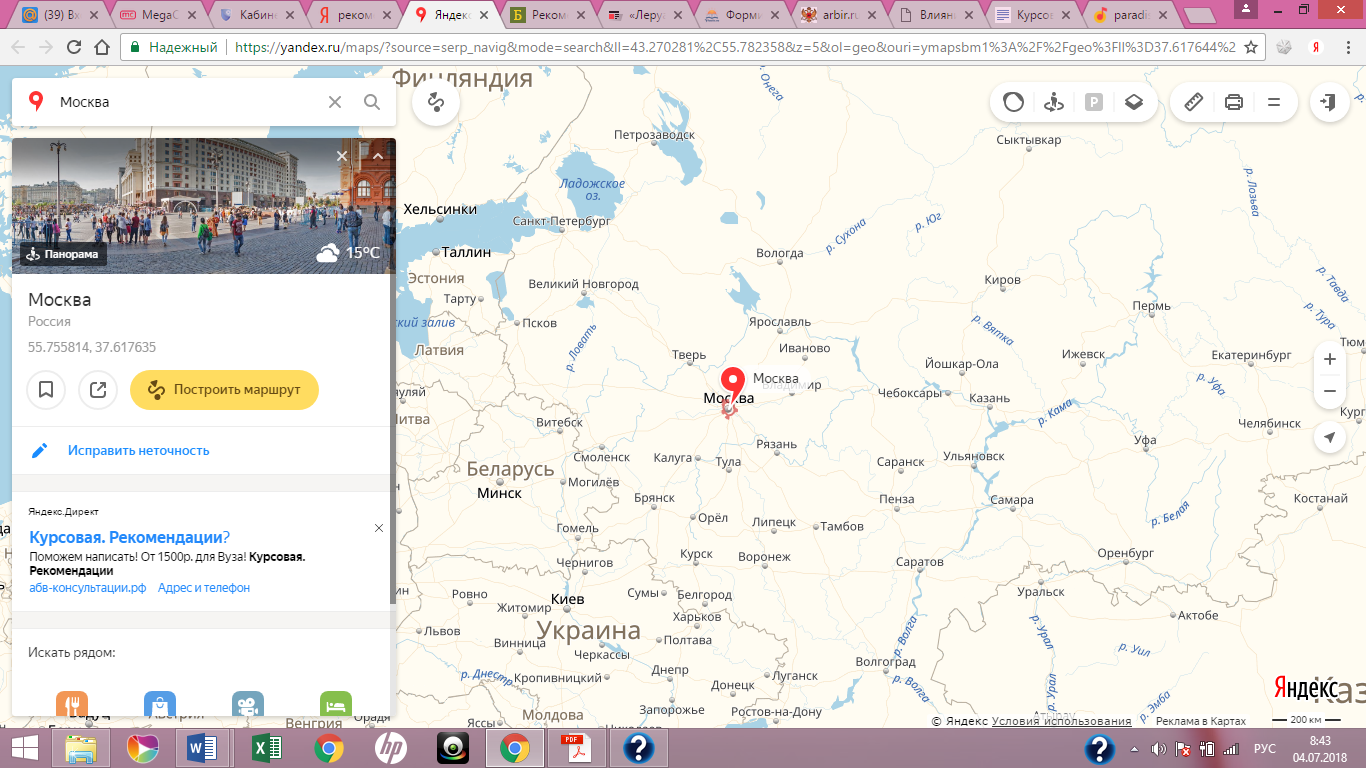Click the Казань city label on the map

pyautogui.click(x=990, y=398)
